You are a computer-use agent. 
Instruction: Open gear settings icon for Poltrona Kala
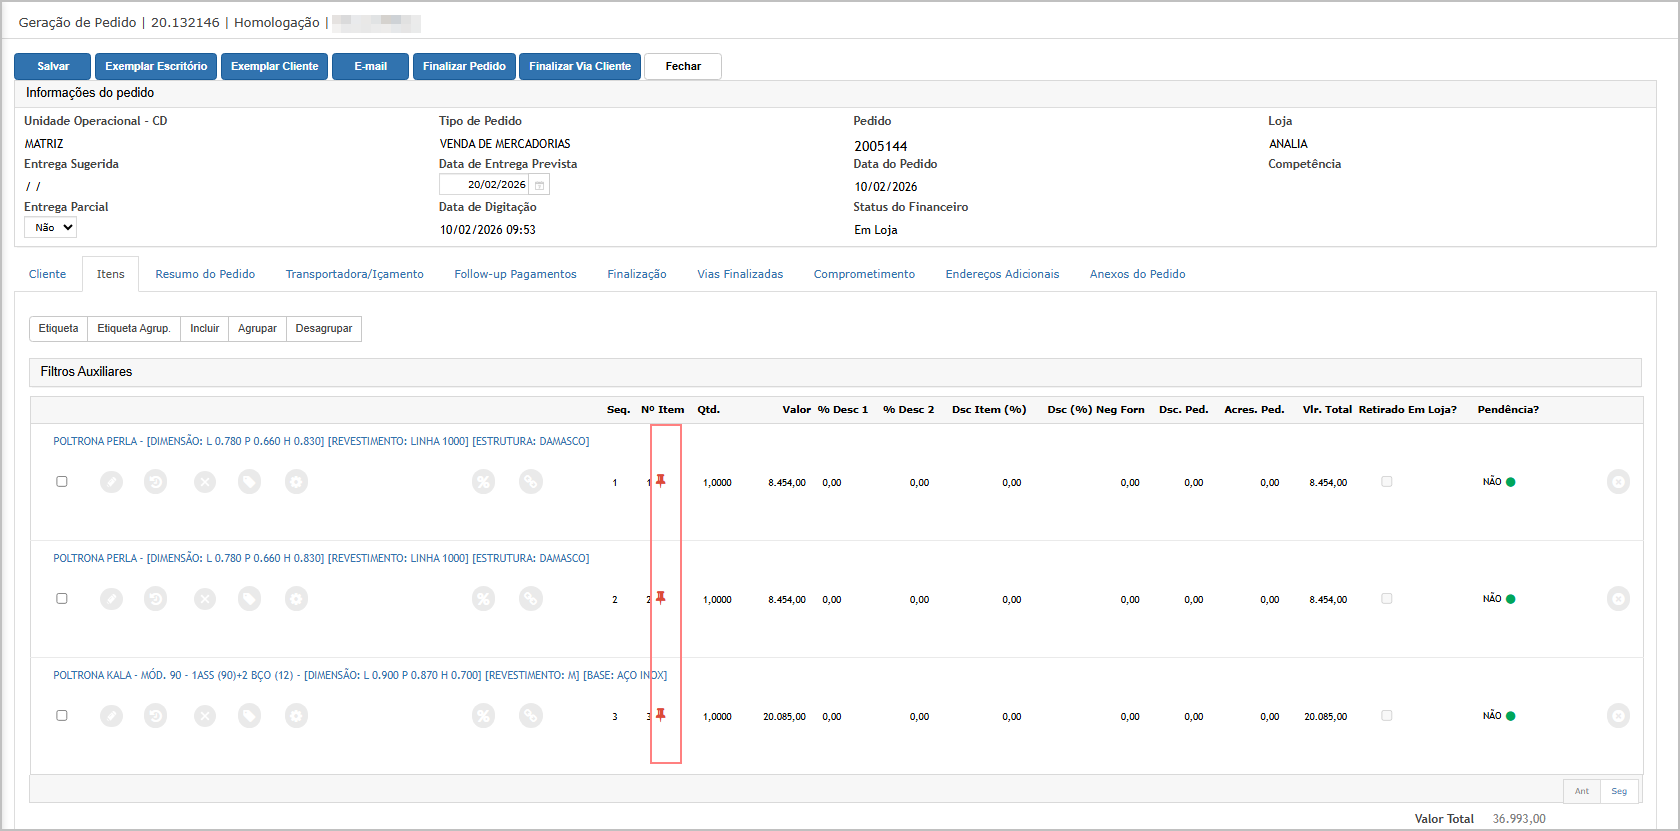pyautogui.click(x=296, y=716)
